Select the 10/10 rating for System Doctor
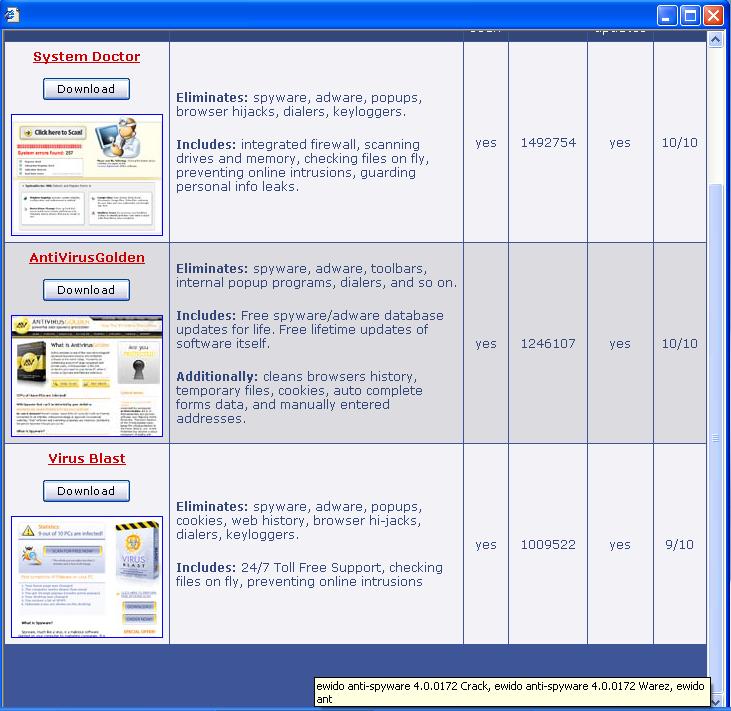Viewport: 731px width, 711px height. click(x=680, y=143)
